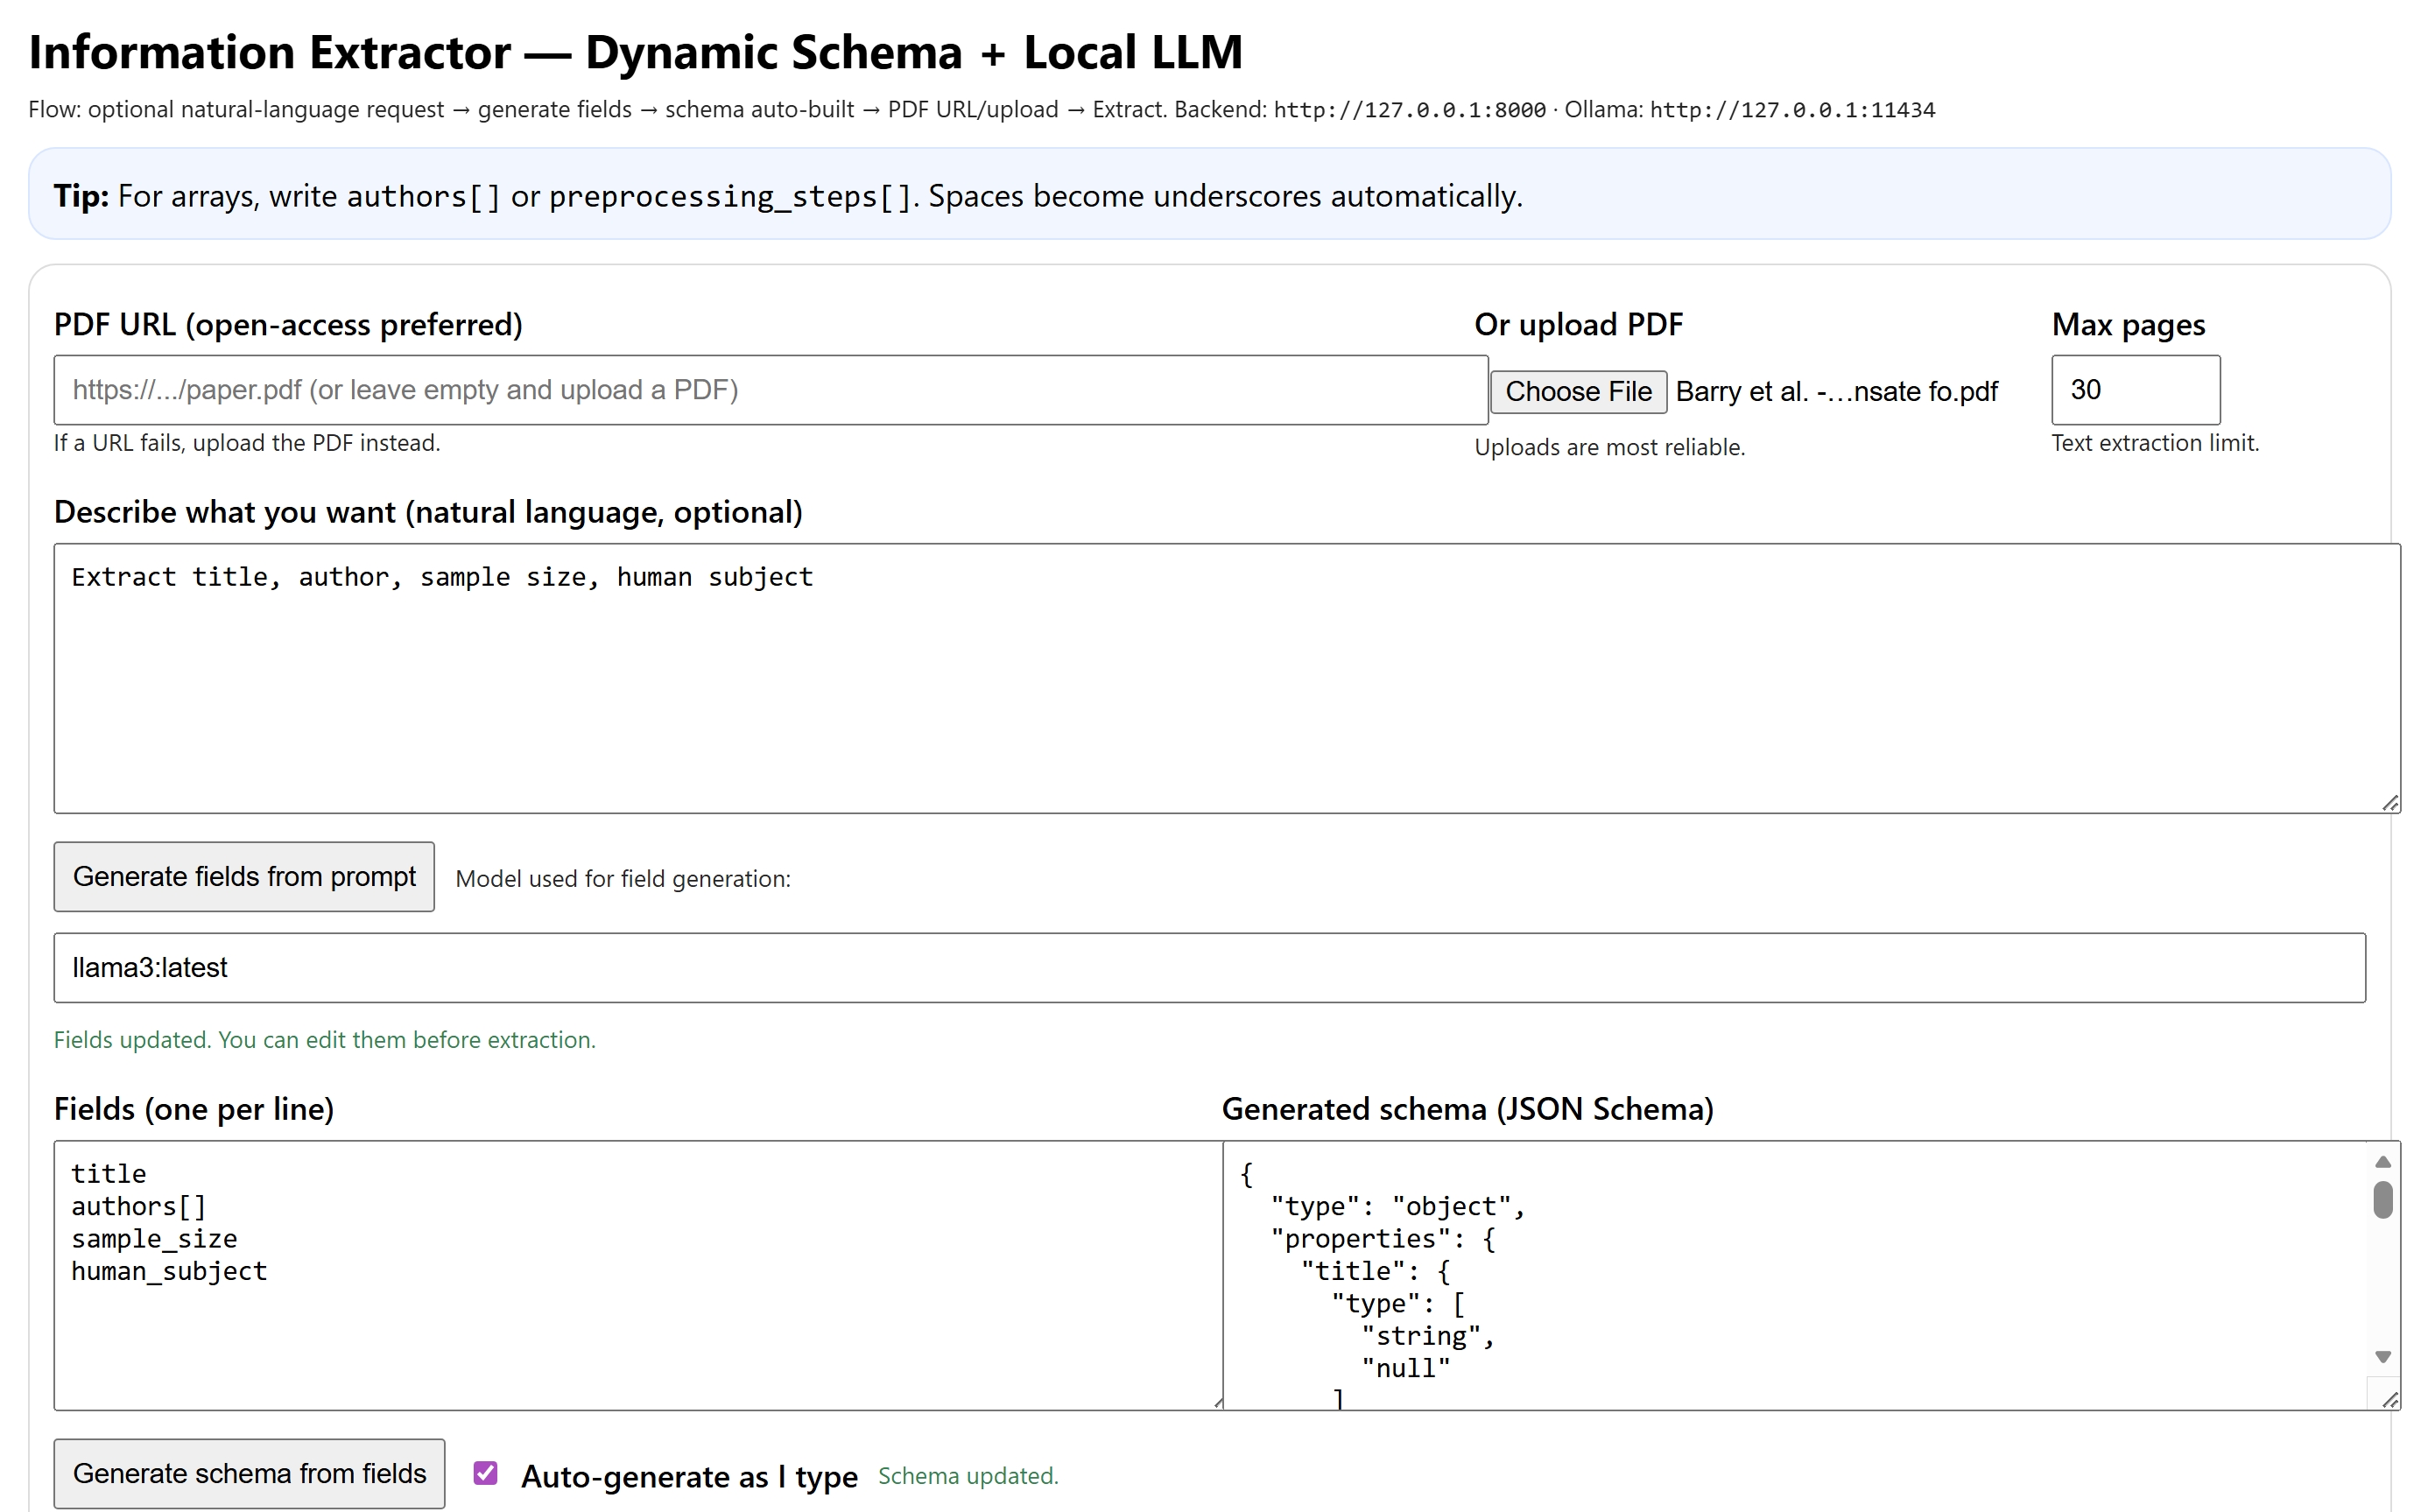Click the '"properties": {' line in schema
Image resolution: width=2421 pixels, height=1512 pixels.
point(1383,1239)
